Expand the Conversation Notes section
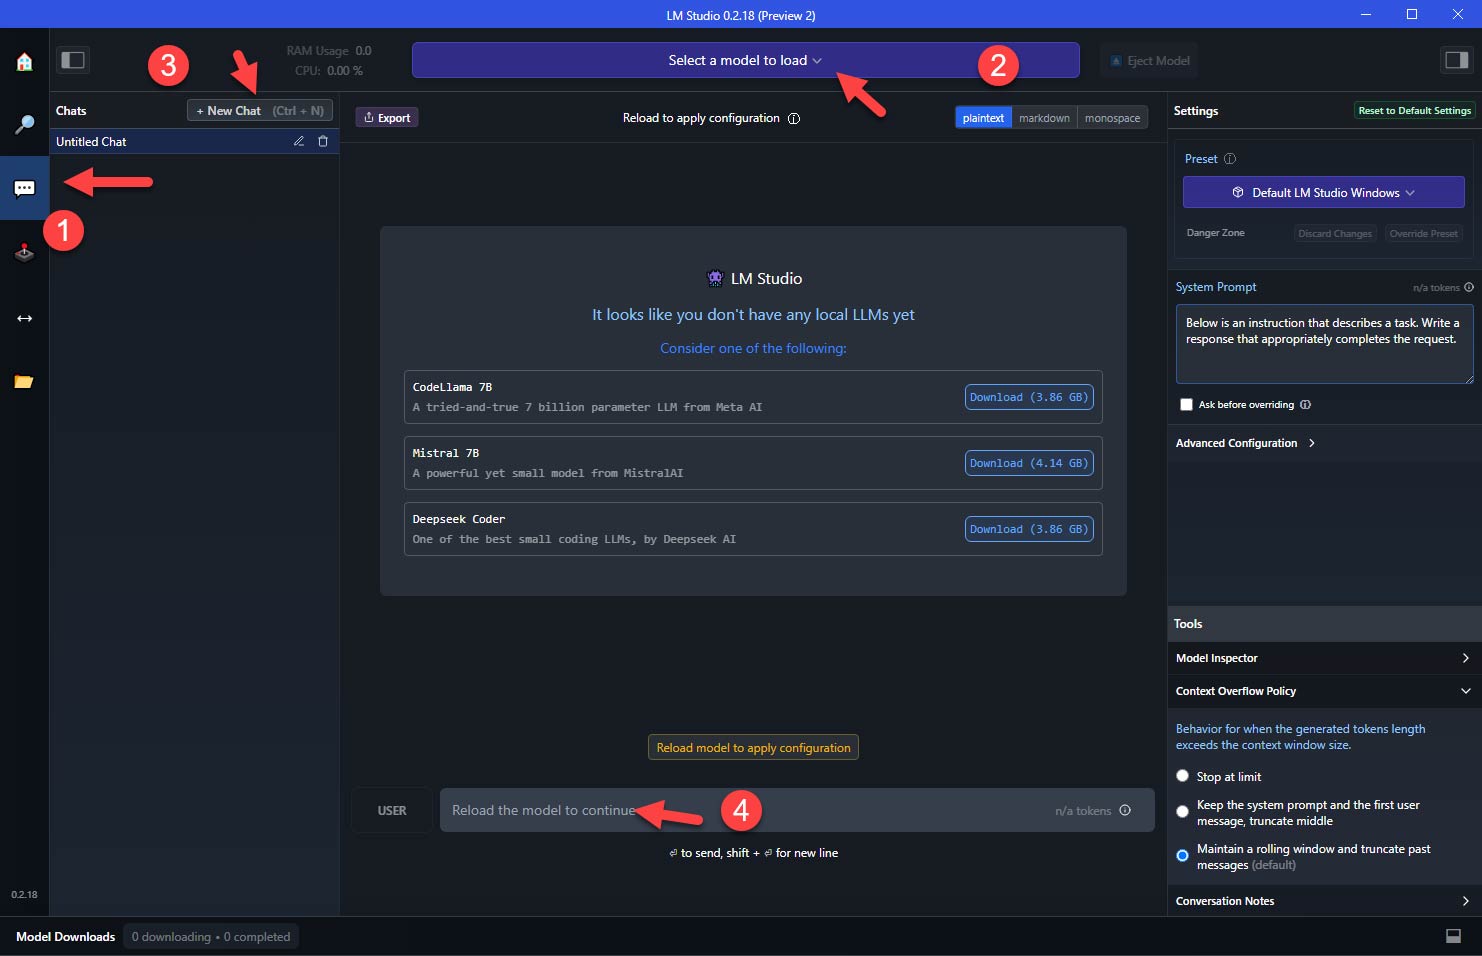 1323,901
